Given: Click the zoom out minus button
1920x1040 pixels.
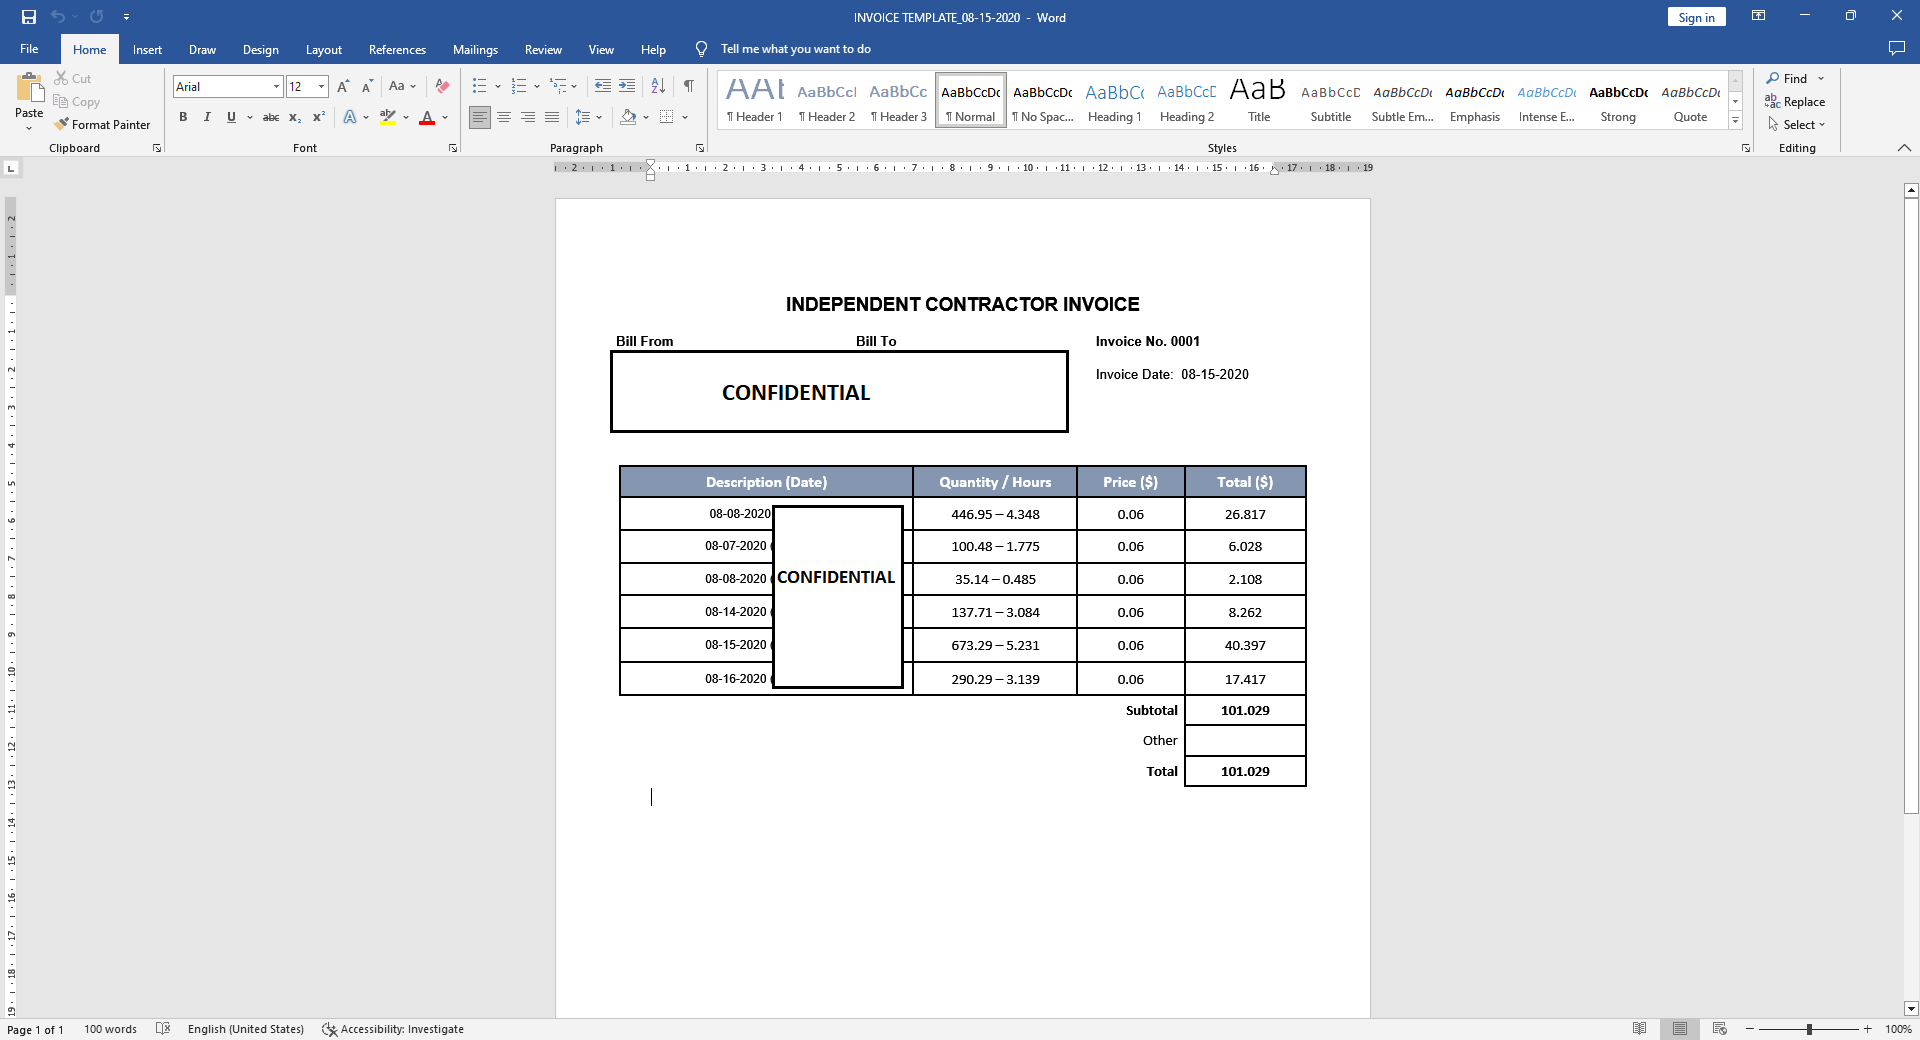Looking at the screenshot, I should [1750, 1029].
